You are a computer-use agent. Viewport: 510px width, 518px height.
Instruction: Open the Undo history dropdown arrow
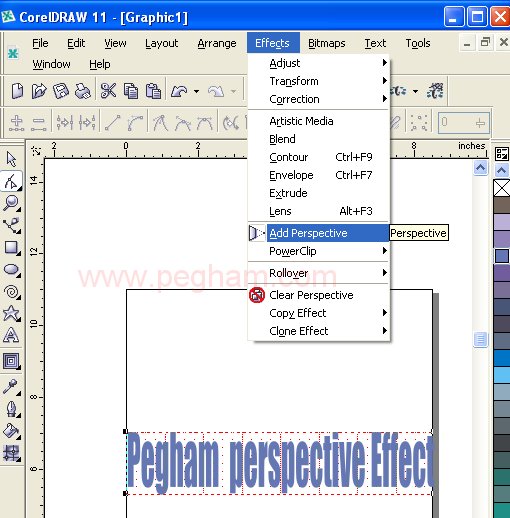point(197,91)
